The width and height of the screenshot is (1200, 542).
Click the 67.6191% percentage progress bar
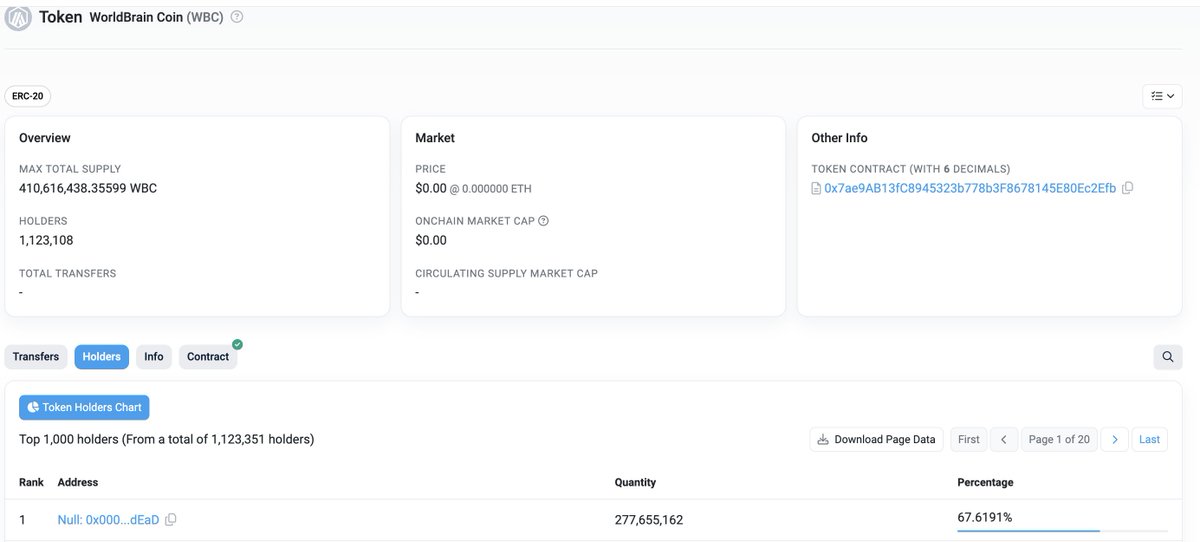pyautogui.click(x=1062, y=531)
